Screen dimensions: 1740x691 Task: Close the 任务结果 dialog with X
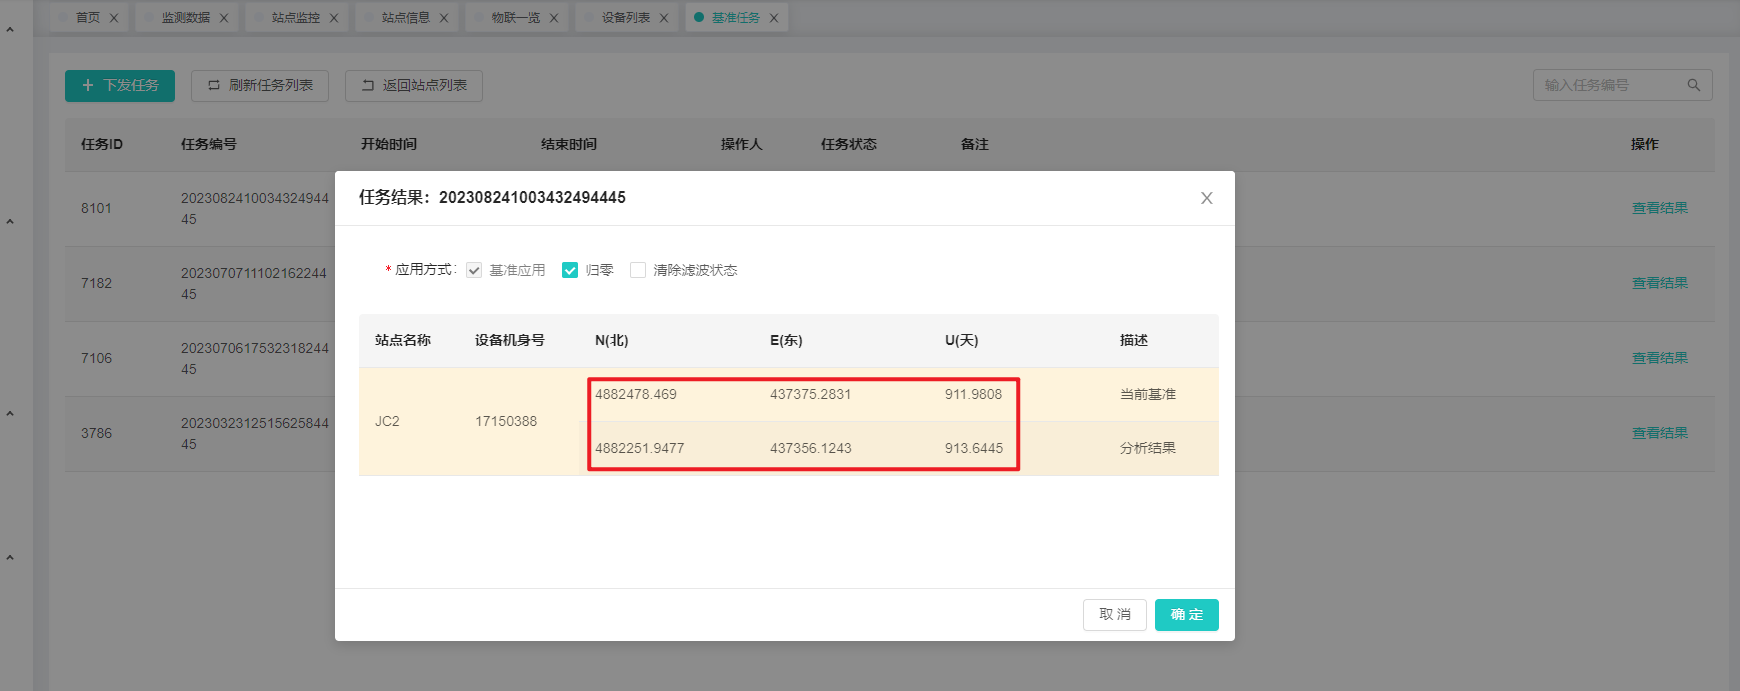[x=1207, y=198]
